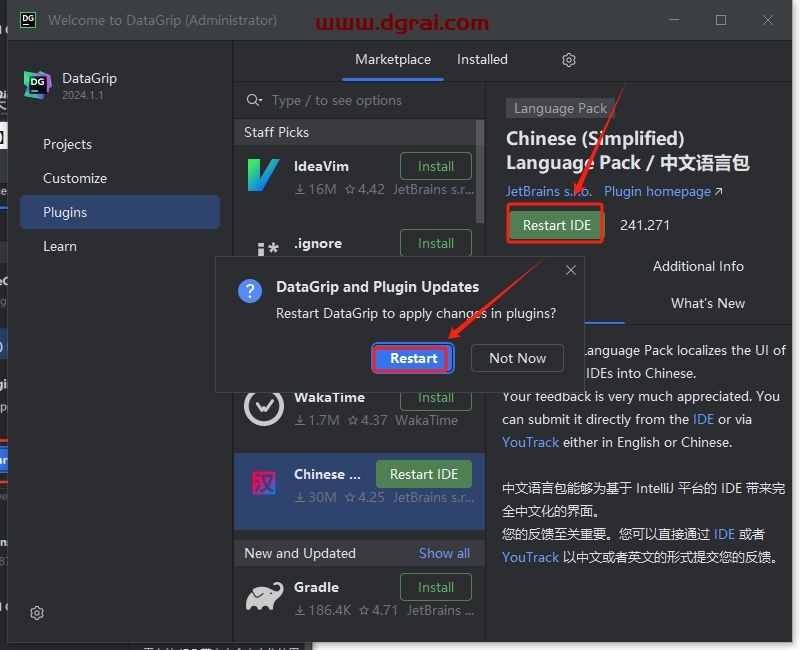The width and height of the screenshot is (800, 650).
Task: Install the IdeaVim plugin
Action: point(436,166)
